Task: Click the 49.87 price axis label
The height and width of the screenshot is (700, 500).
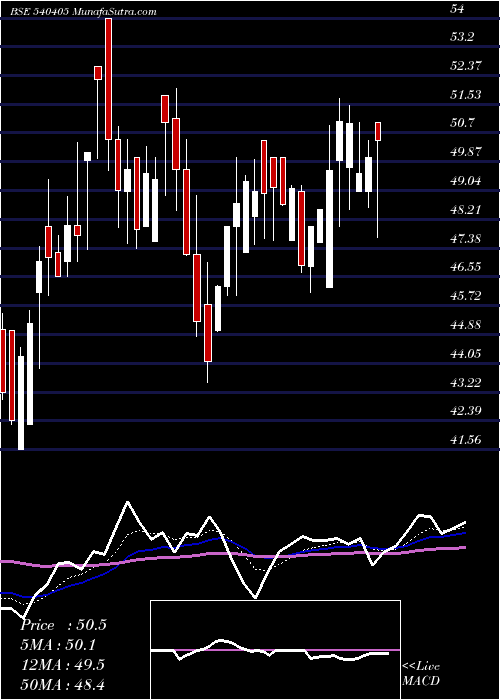Action: point(467,151)
